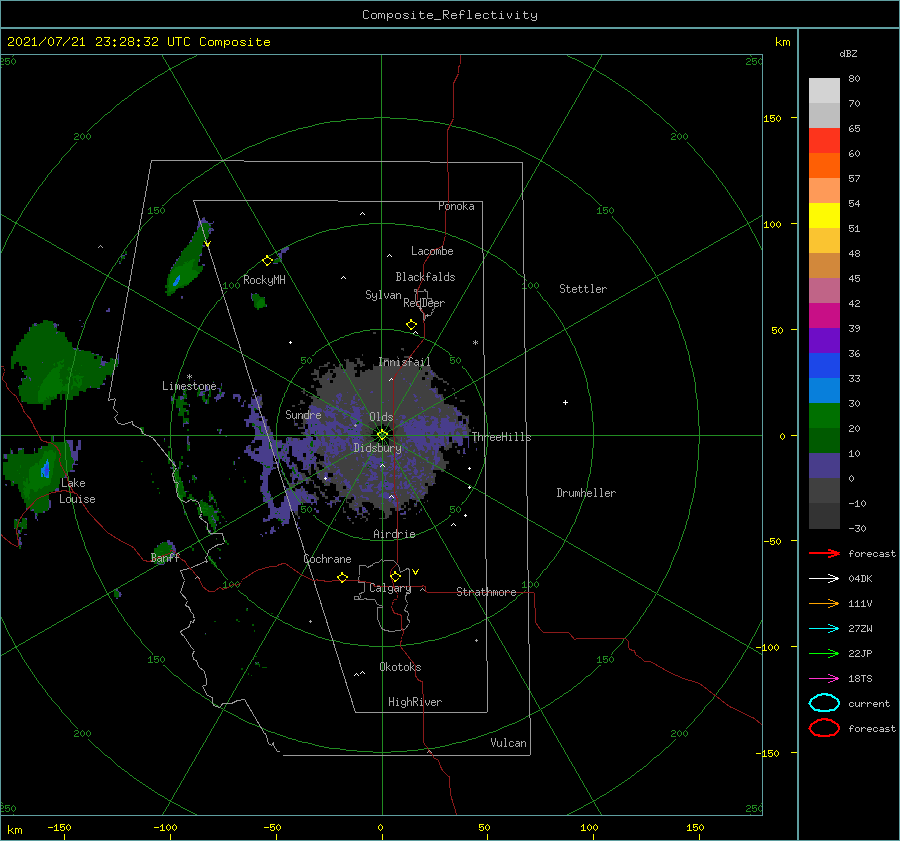Viewport: 900px width, 841px height.
Task: Click the ThreeHills city label
Action: pyautogui.click(x=502, y=437)
